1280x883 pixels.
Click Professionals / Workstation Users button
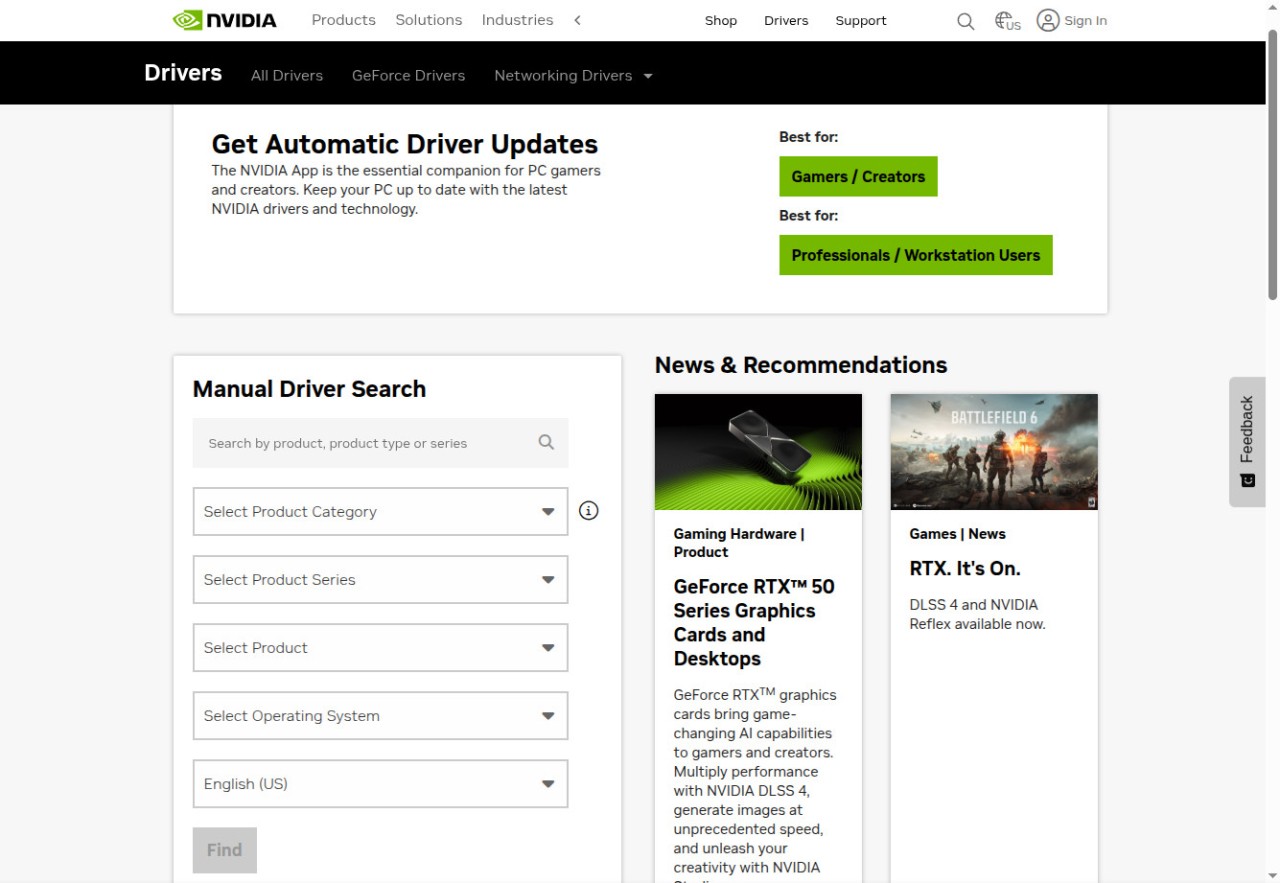click(915, 255)
